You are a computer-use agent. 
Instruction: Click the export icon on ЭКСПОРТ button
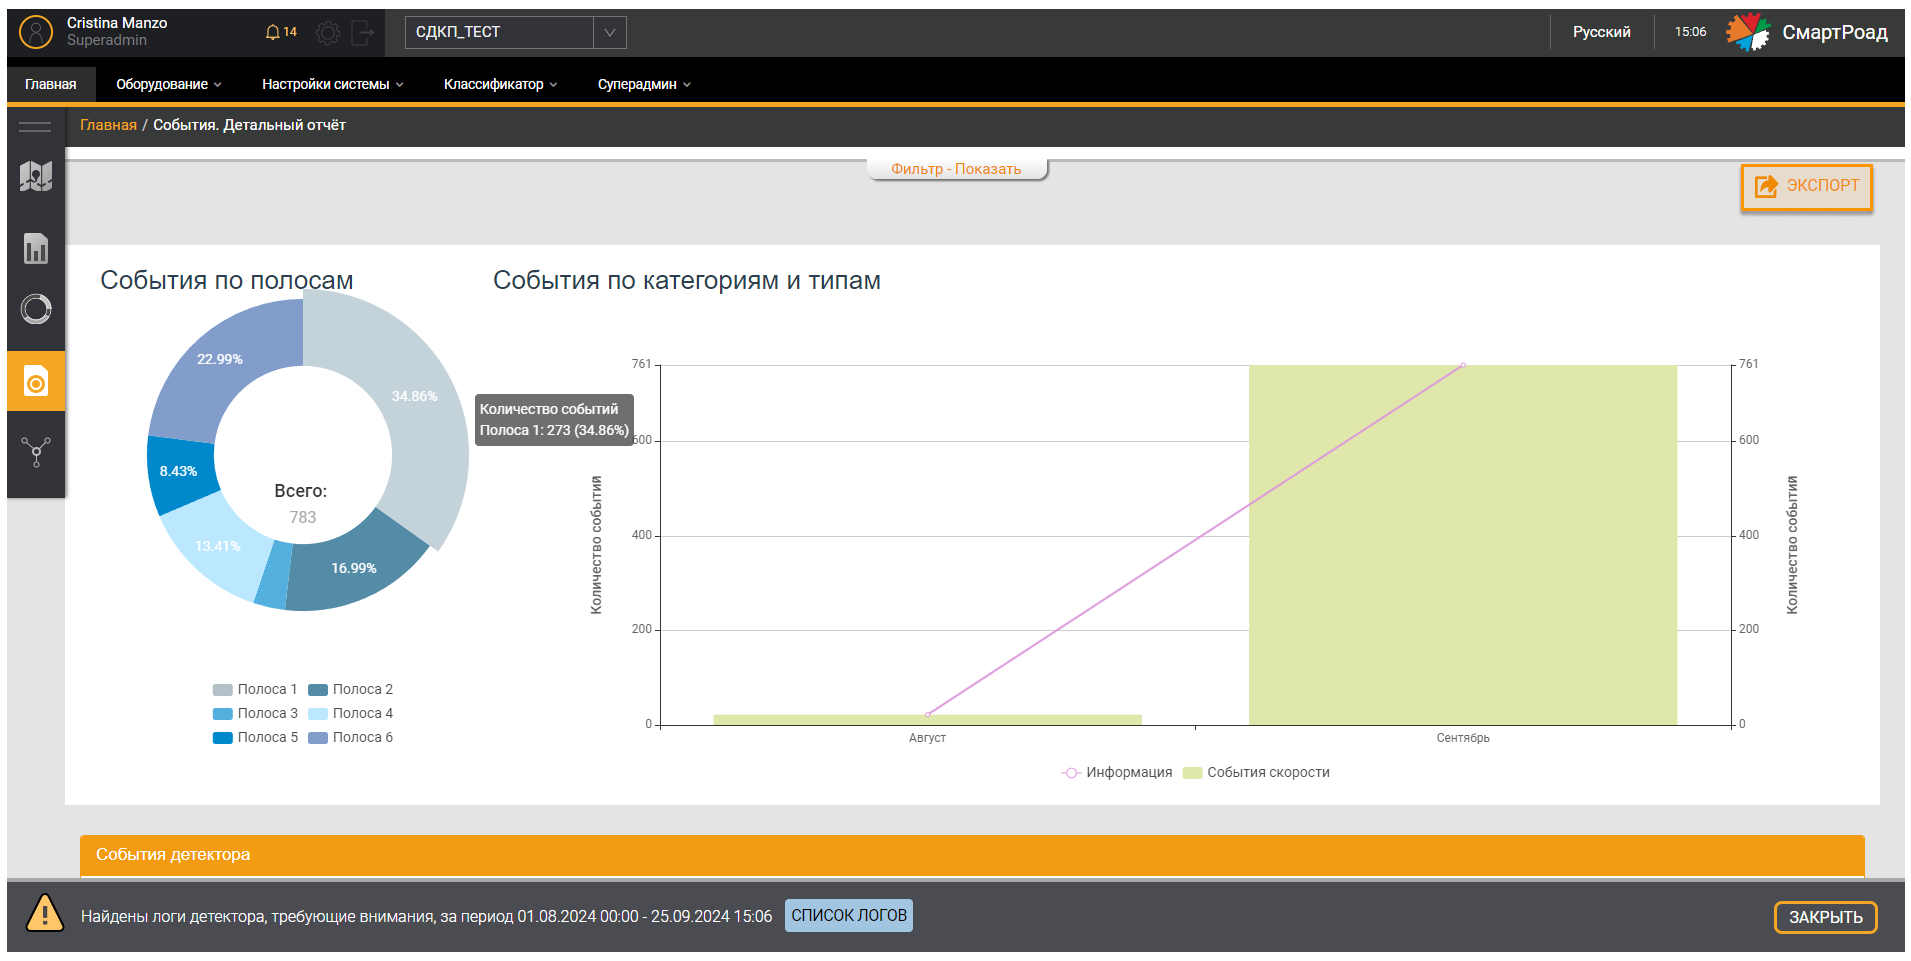point(1767,186)
